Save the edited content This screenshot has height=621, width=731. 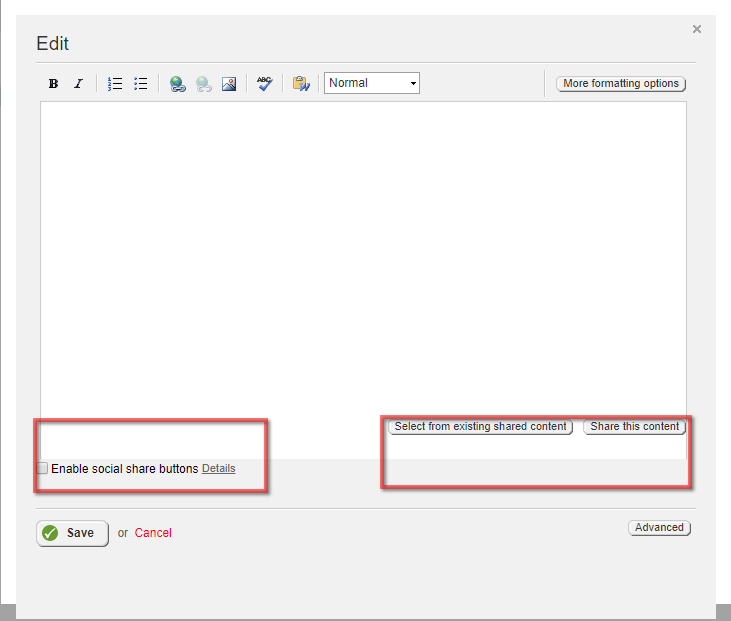72,533
